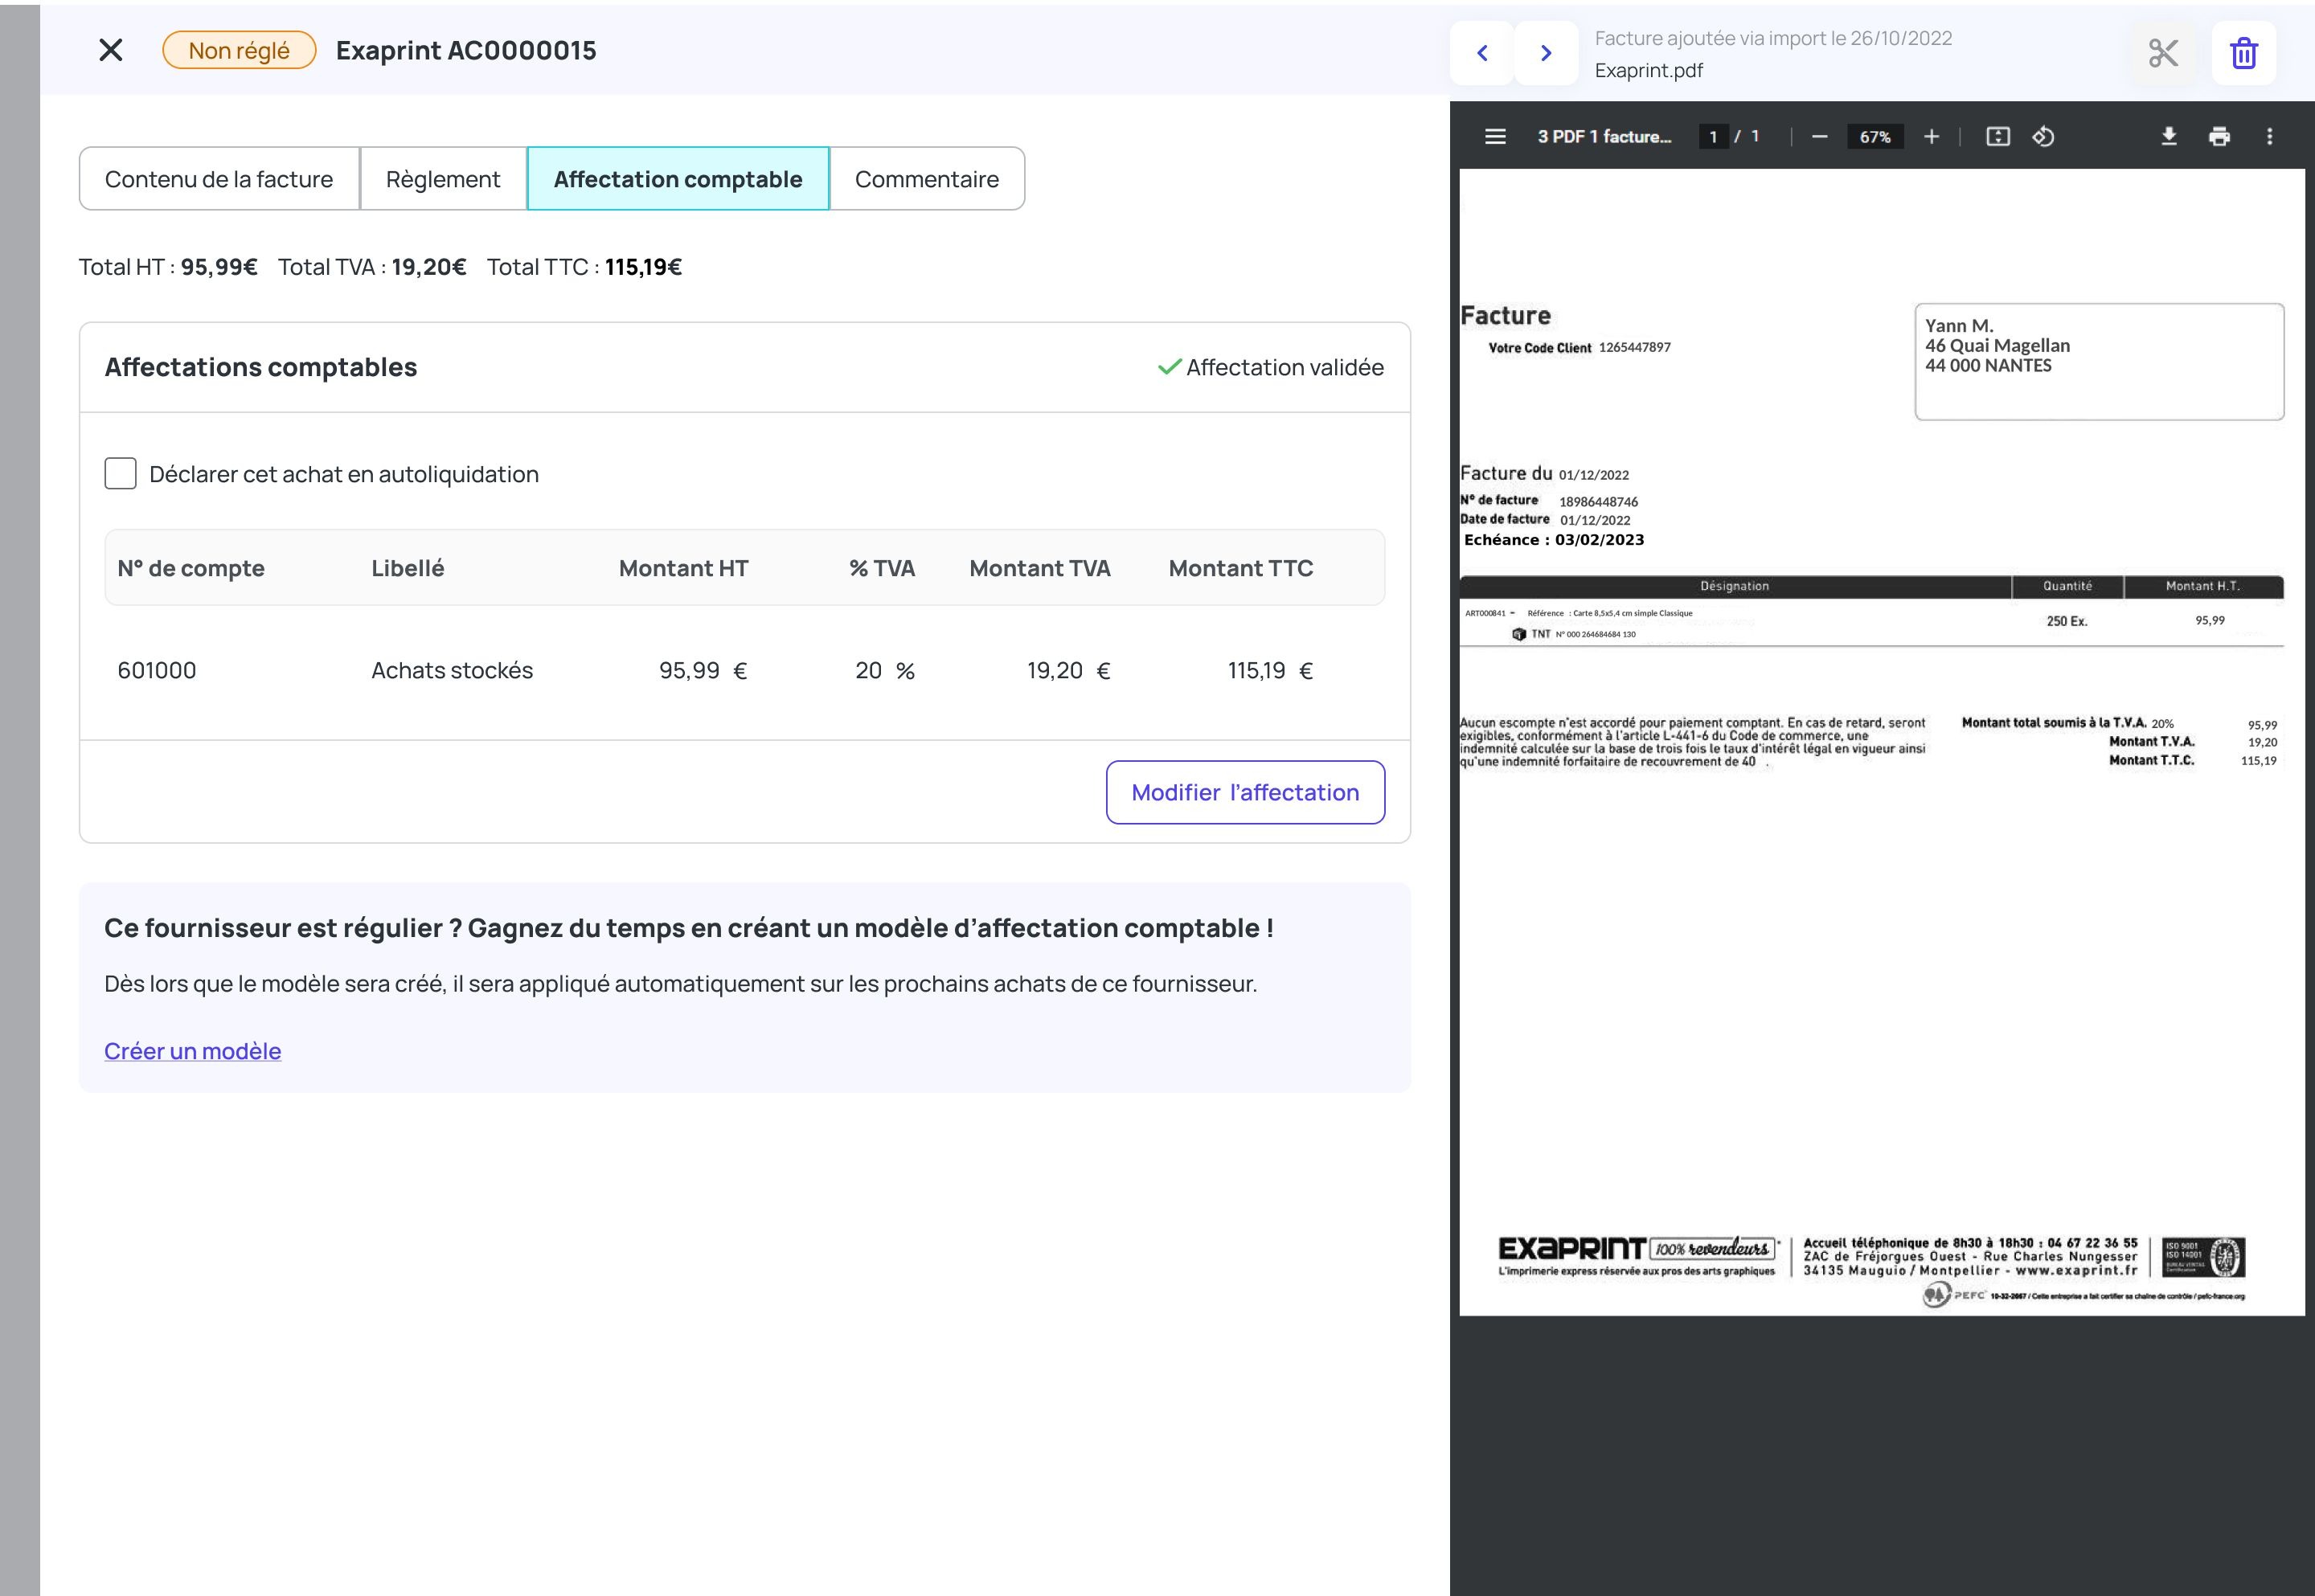Click the 67% zoom level field

[x=1875, y=137]
